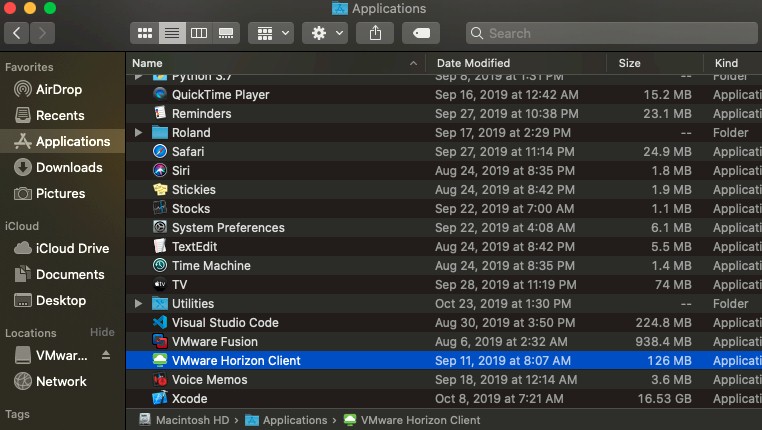The width and height of the screenshot is (762, 430).
Task: Go forward with the right arrow button
Action: point(42,33)
